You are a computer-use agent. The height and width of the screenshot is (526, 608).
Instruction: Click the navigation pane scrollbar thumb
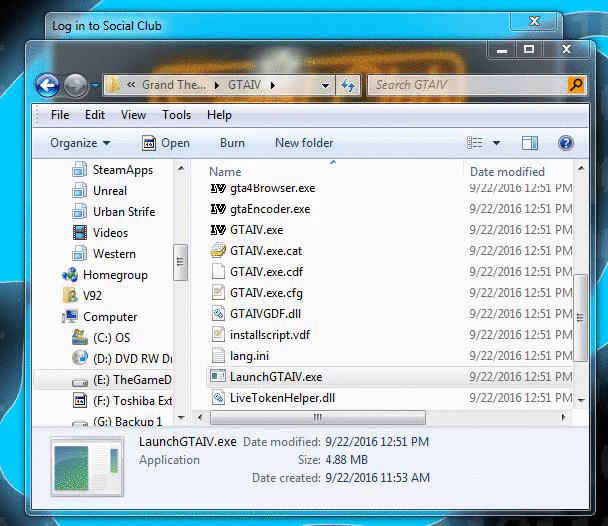pos(180,262)
